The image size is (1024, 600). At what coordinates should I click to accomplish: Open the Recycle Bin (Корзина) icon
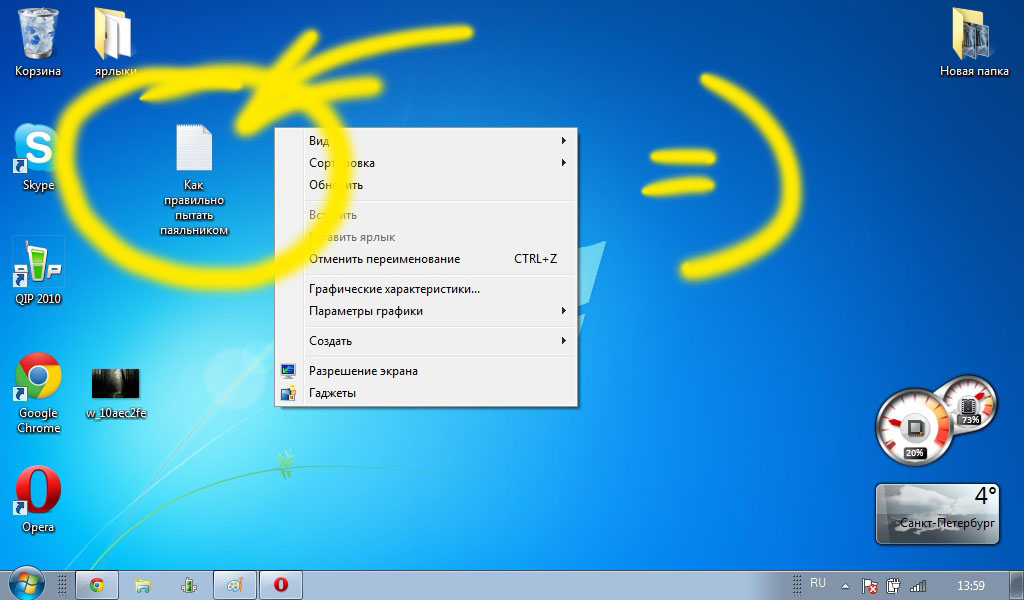point(38,40)
